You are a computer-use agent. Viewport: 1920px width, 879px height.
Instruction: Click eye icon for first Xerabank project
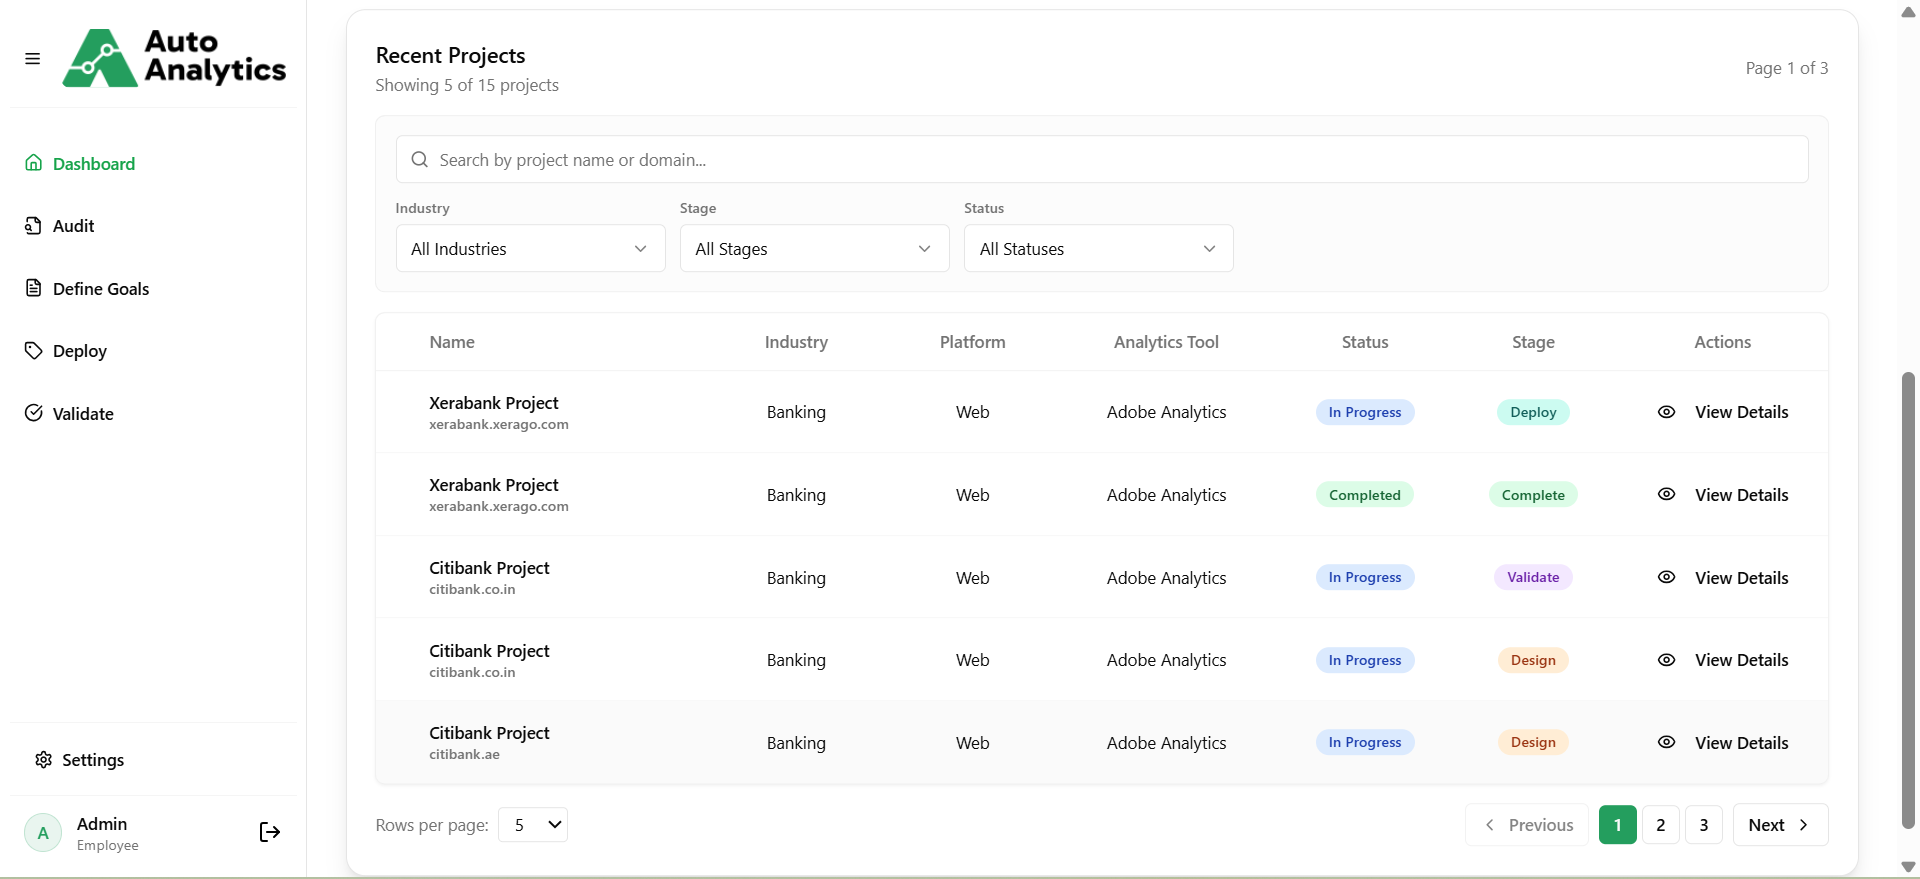point(1666,412)
